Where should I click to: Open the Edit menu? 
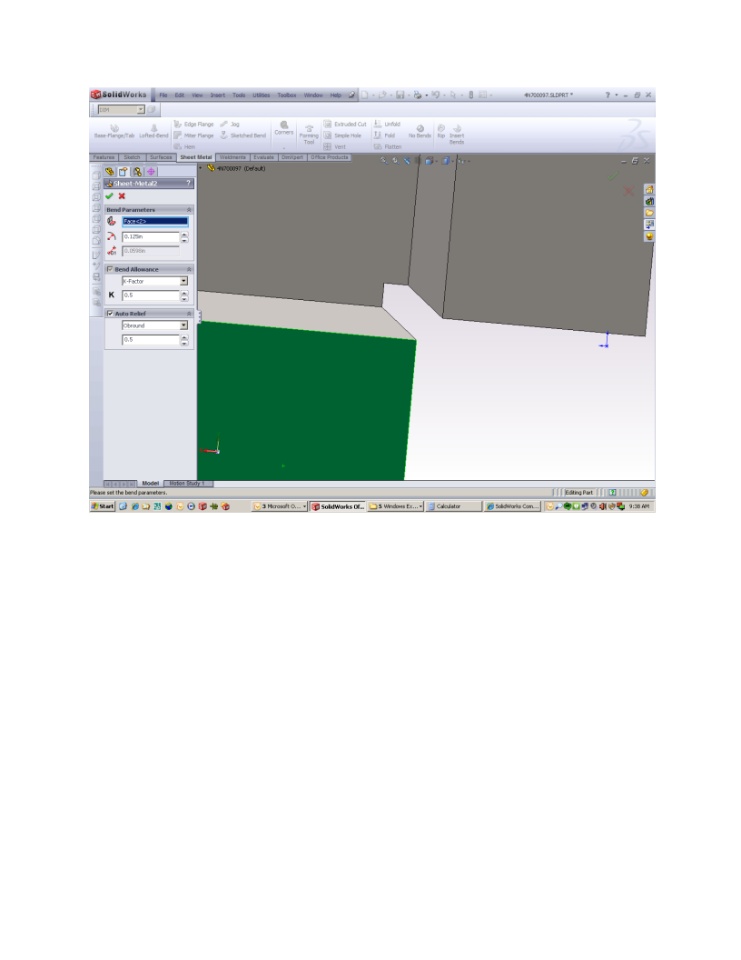[179, 96]
